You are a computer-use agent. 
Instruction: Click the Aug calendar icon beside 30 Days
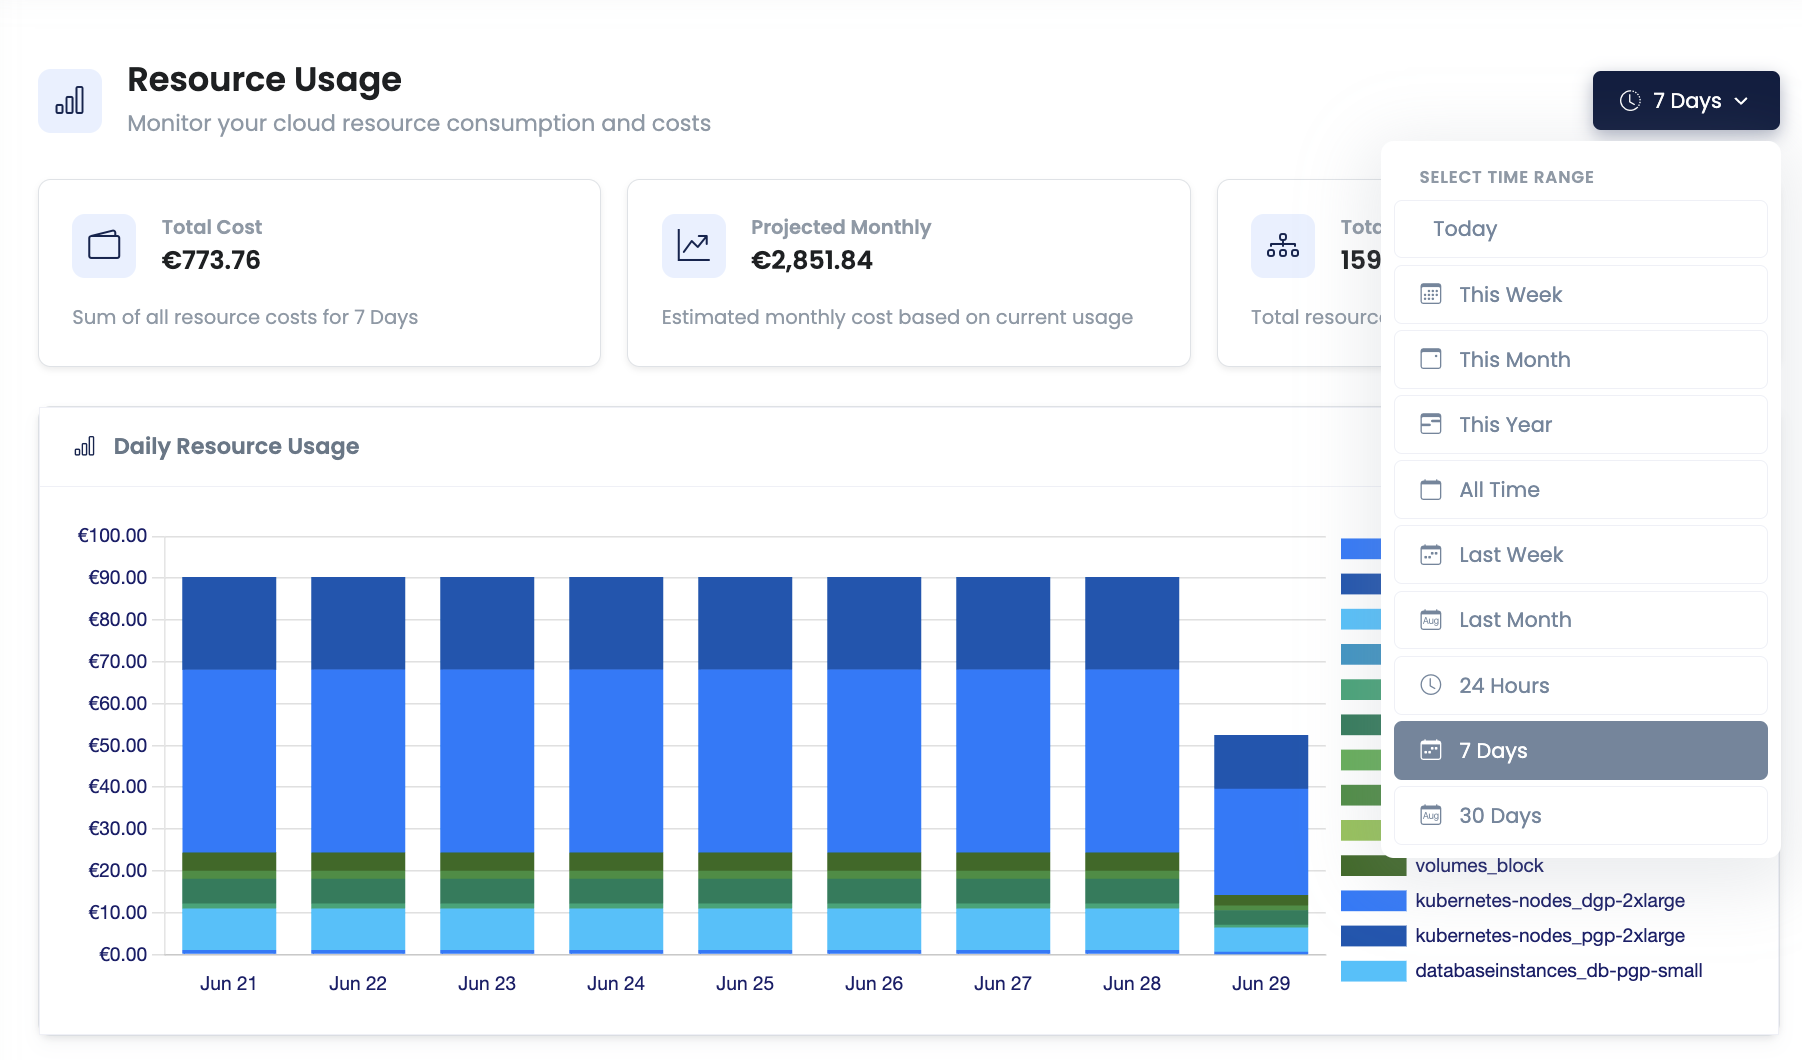click(x=1430, y=815)
